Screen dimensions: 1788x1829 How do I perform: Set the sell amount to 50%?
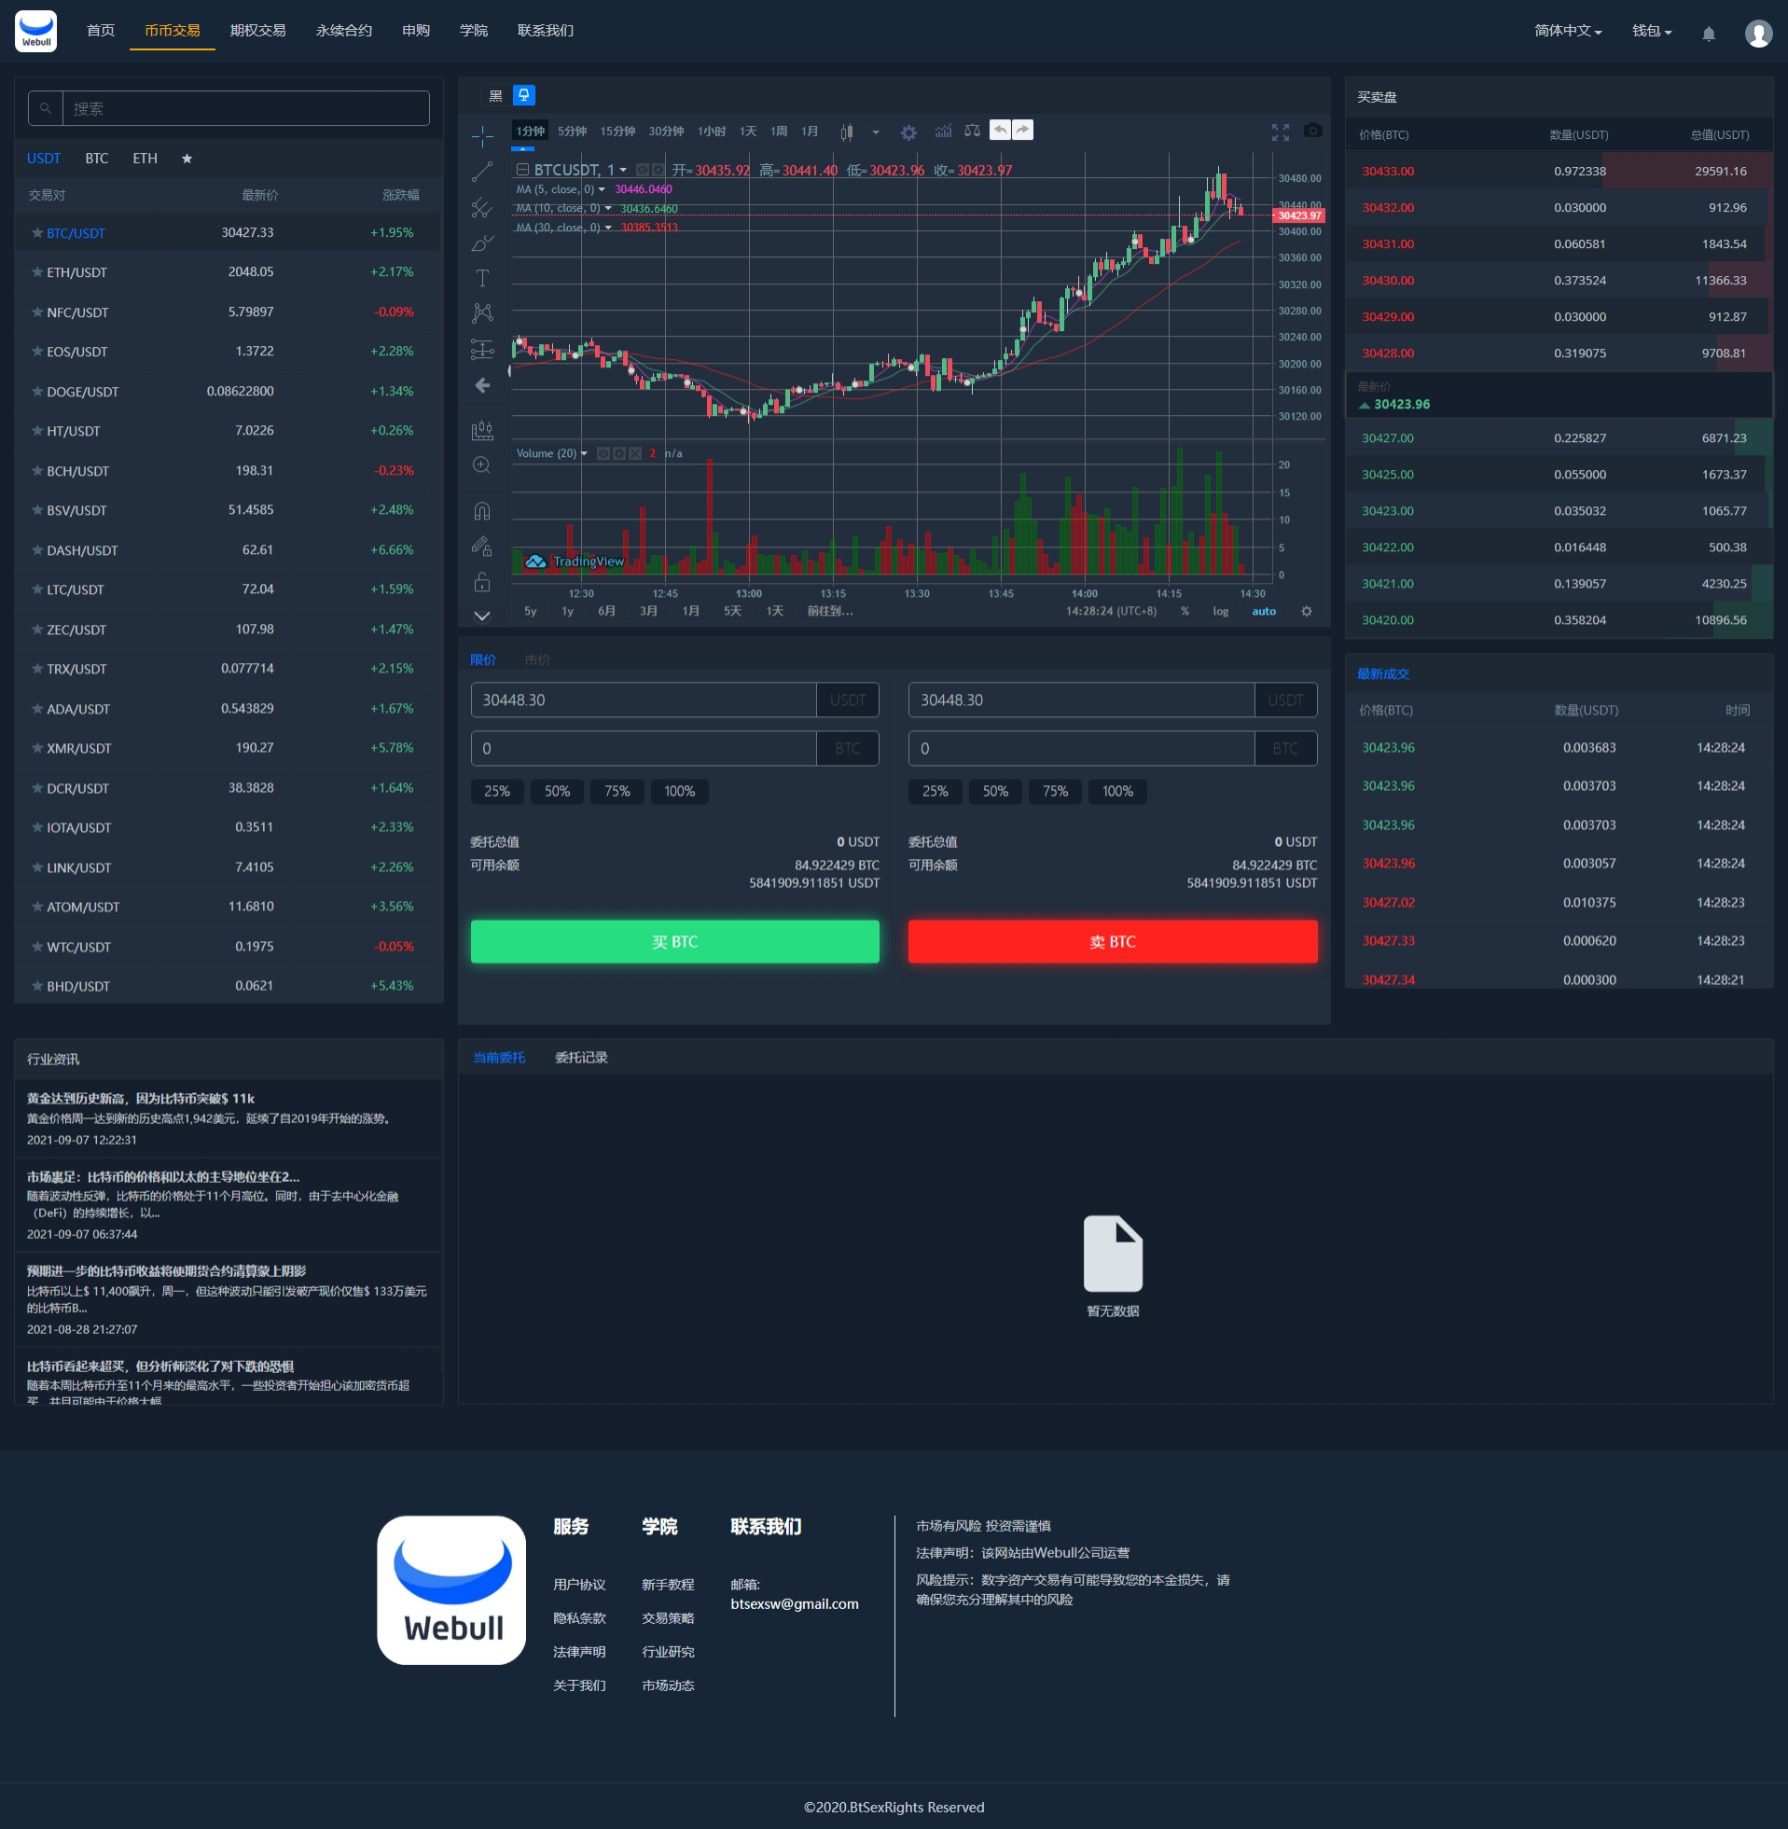pos(995,791)
